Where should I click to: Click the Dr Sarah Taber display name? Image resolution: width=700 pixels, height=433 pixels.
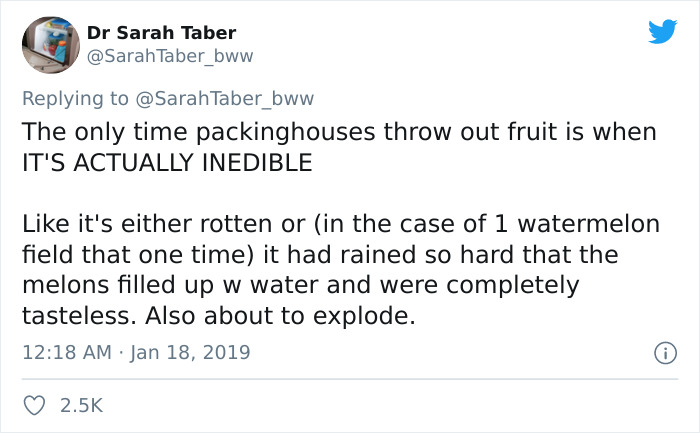tap(161, 33)
